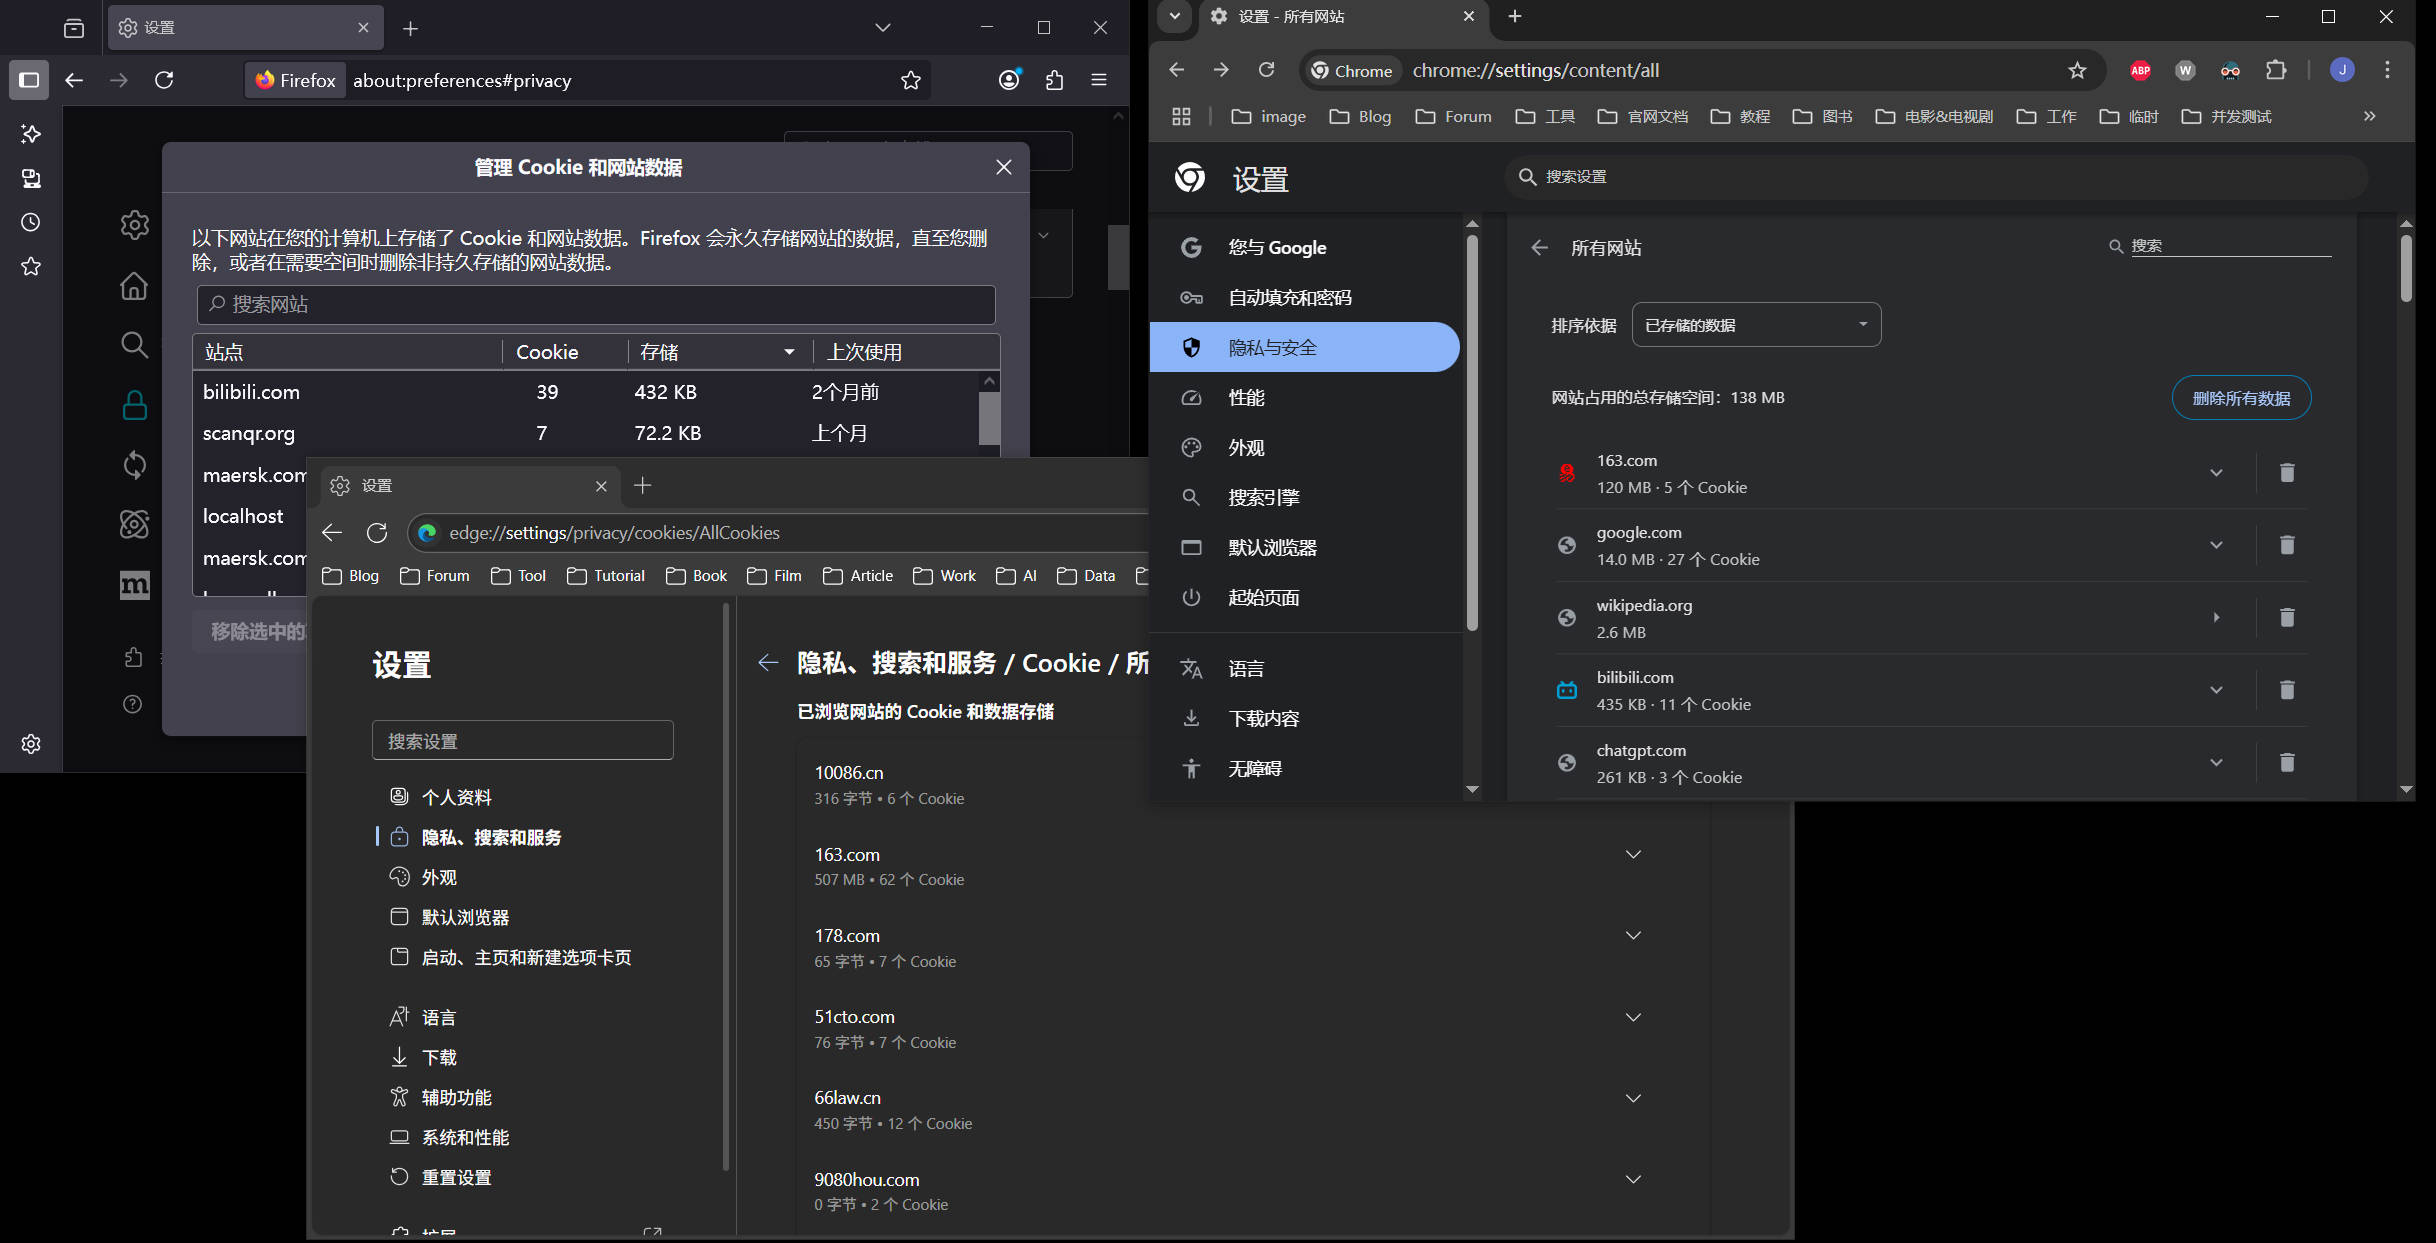2436x1243 pixels.
Task: Open 您与 Google in Chrome settings
Action: coord(1305,247)
